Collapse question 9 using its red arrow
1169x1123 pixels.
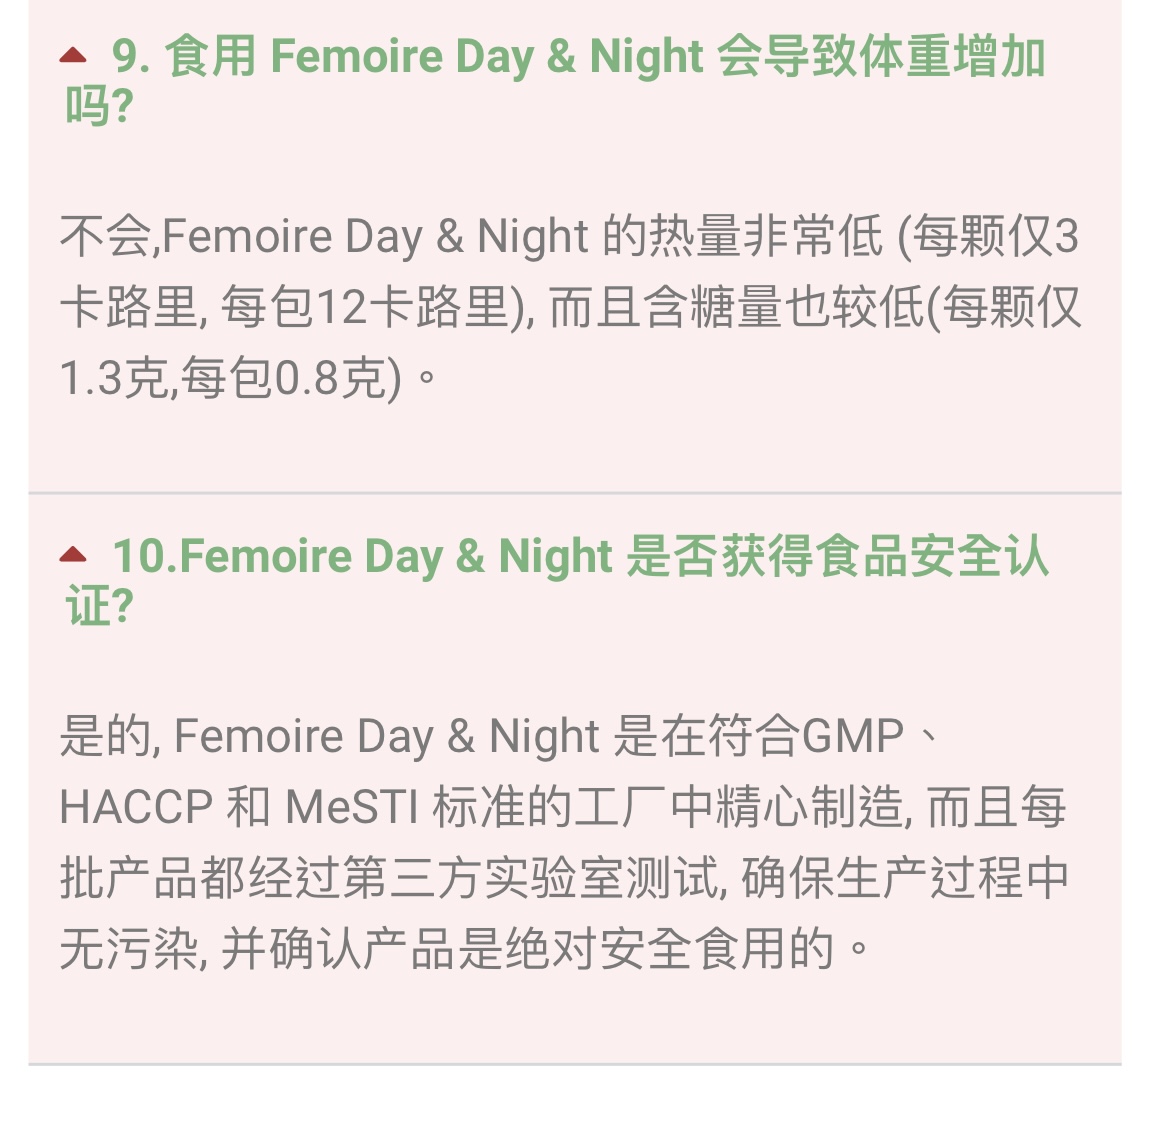click(x=73, y=55)
